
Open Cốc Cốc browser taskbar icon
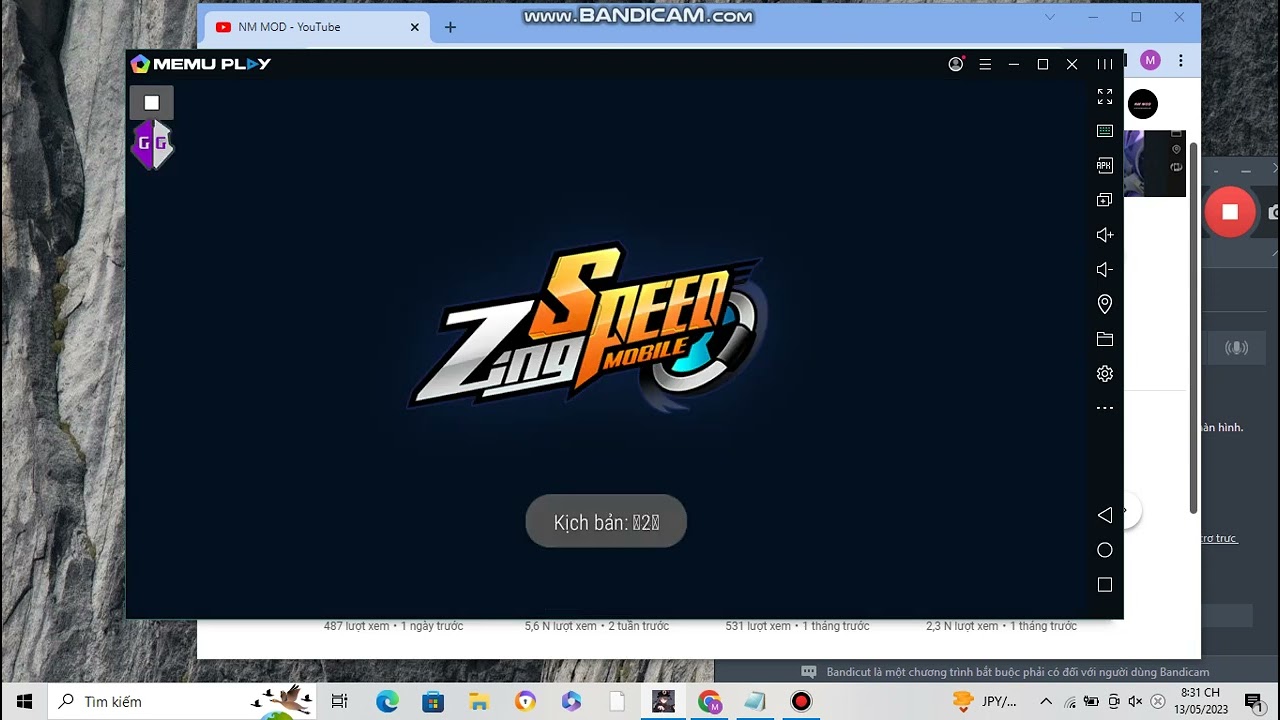[x=525, y=702]
